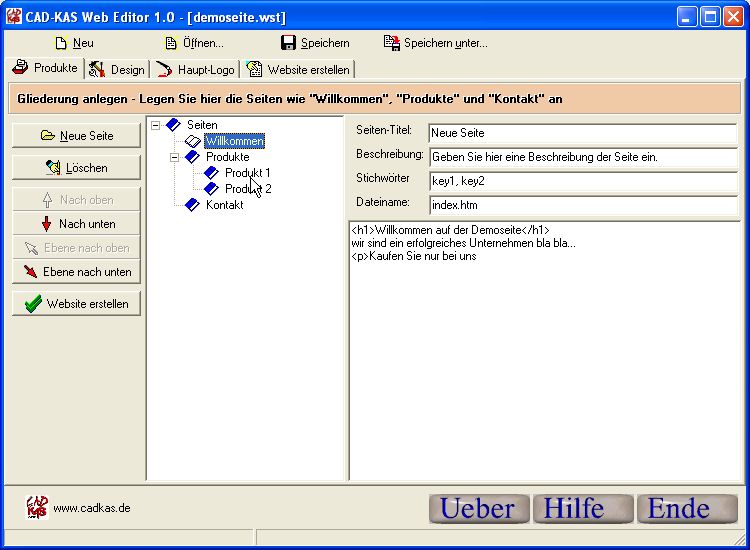
Task: Collapse the Produkte tree branch
Action: [x=175, y=157]
